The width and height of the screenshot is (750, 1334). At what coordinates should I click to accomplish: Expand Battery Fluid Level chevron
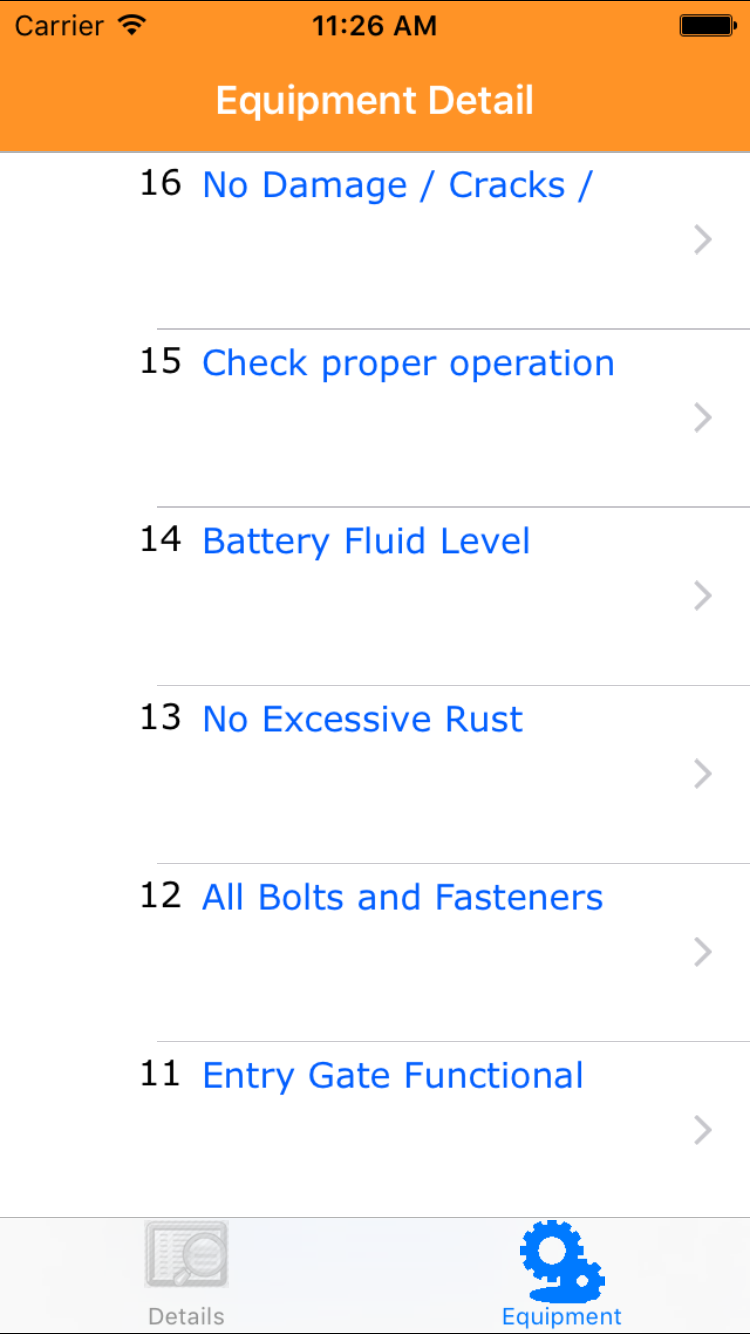703,596
